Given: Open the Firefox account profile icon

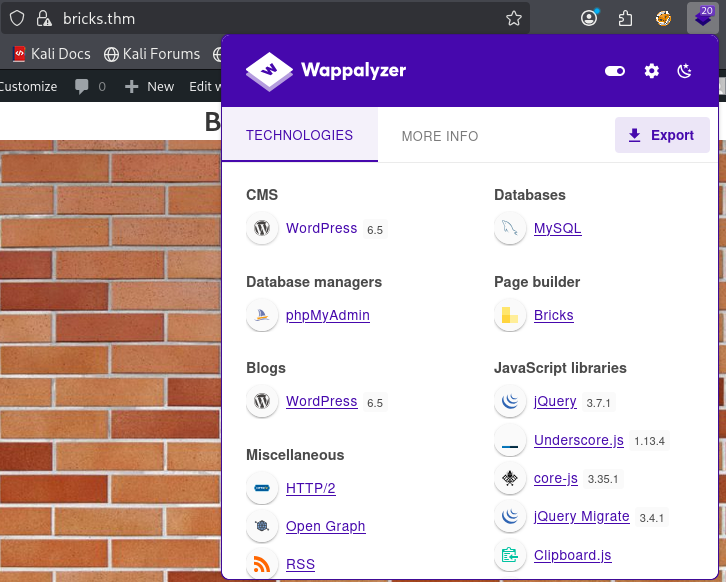Looking at the screenshot, I should click(x=589, y=18).
